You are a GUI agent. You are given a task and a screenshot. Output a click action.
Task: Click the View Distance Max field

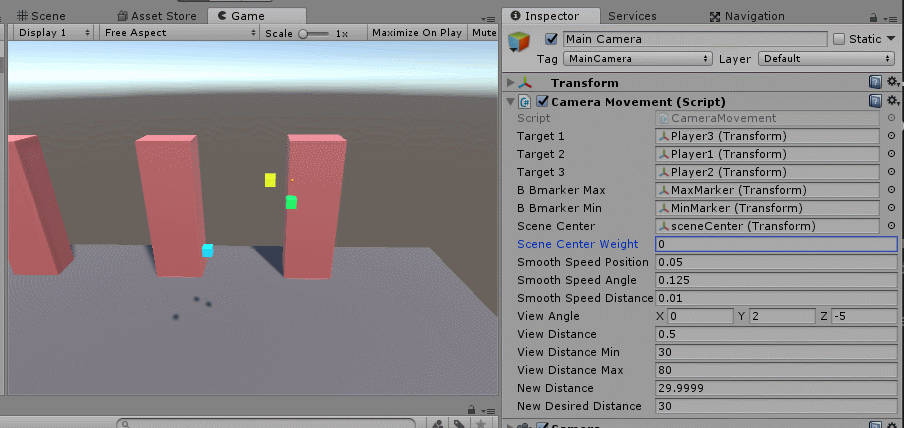(776, 370)
